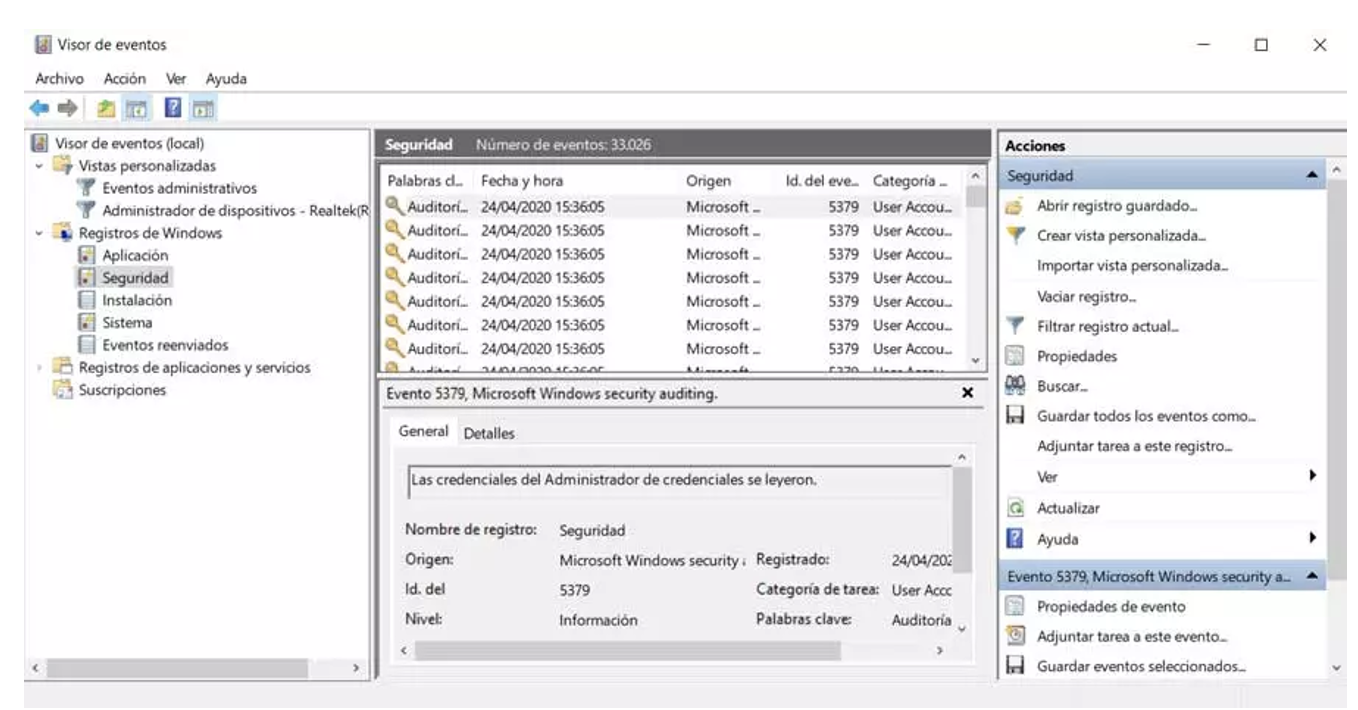Switch to the Detalles tab

489,433
